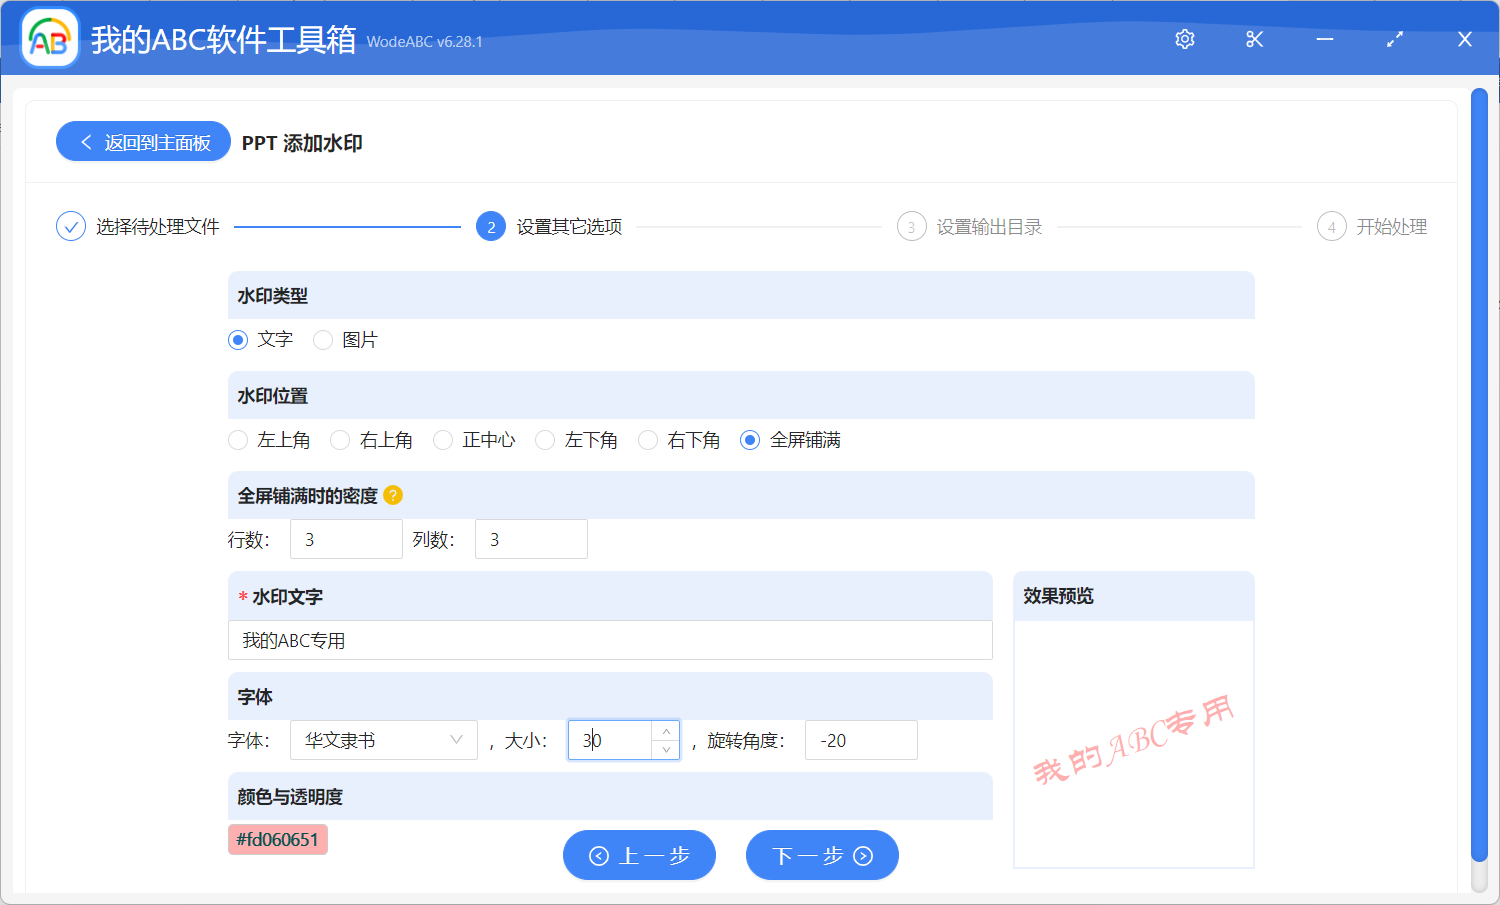Click the 上一步 button
The width and height of the screenshot is (1500, 905).
[639, 855]
